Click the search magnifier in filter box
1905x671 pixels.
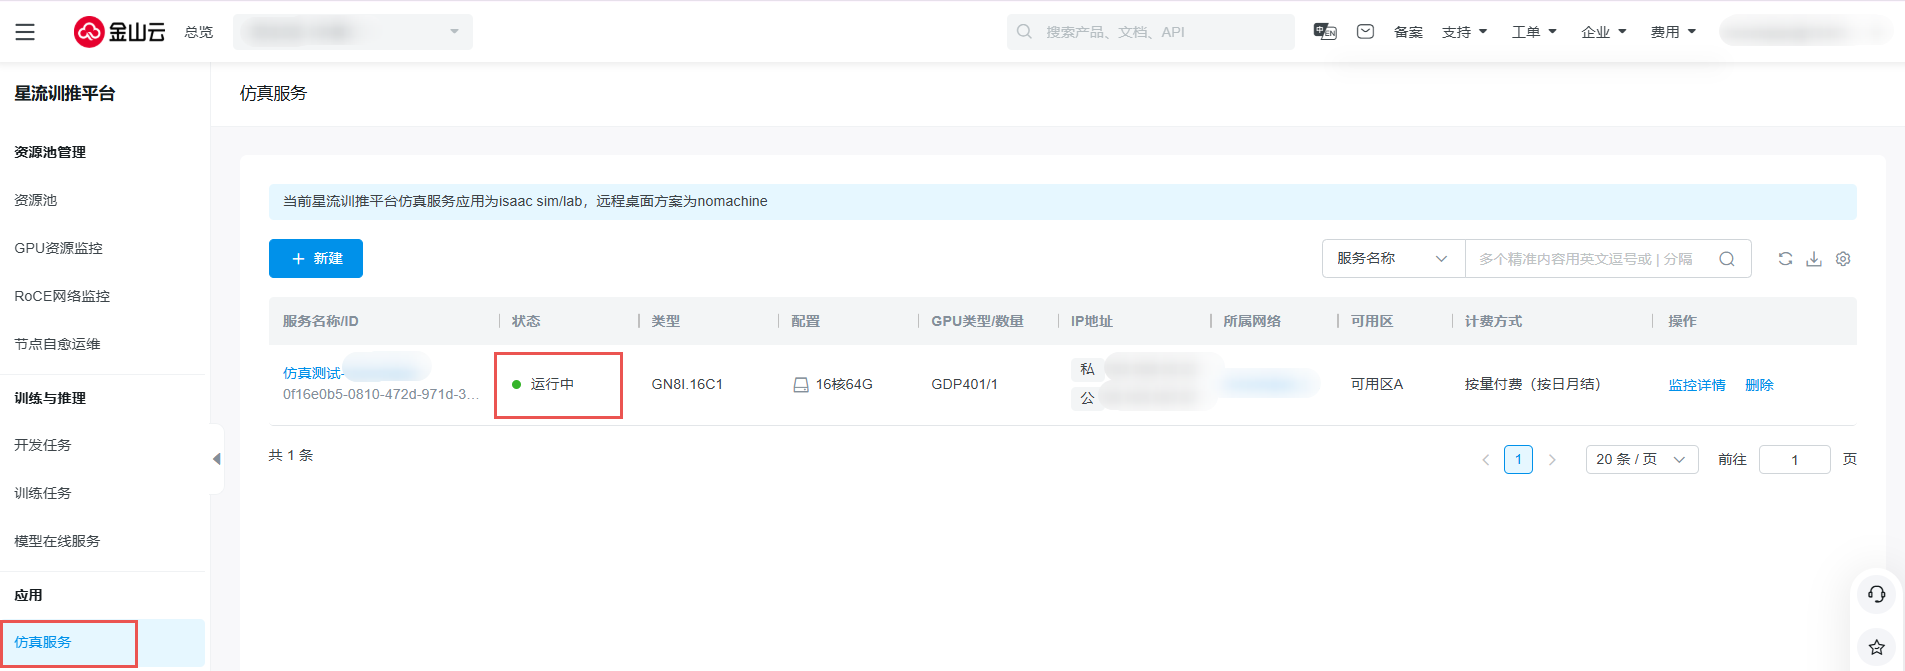pyautogui.click(x=1727, y=259)
